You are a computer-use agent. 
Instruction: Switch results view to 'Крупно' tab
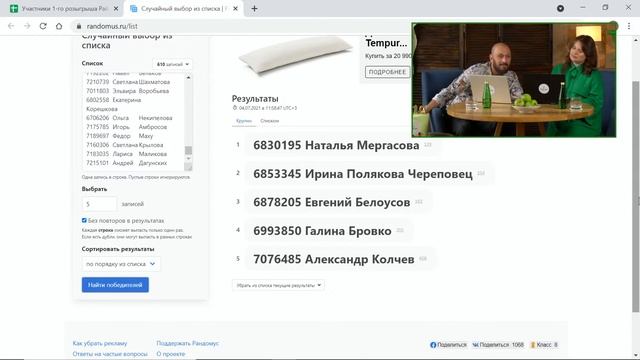coord(244,121)
